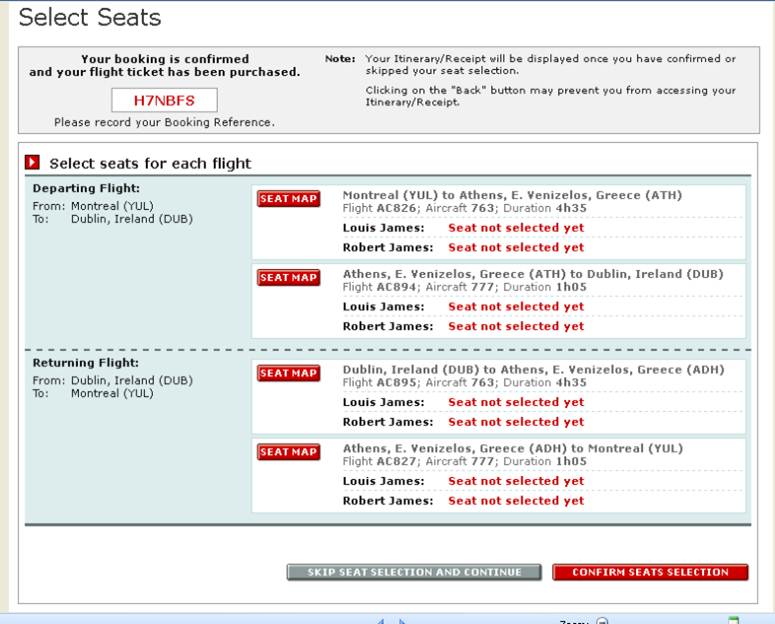Open seat map for flight AC894
775x624 pixels.
coord(289,278)
